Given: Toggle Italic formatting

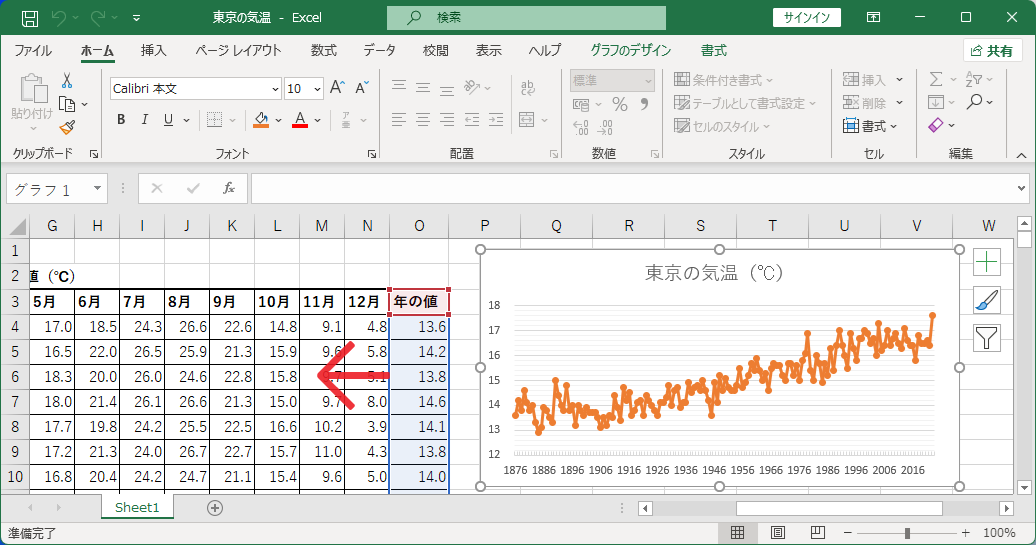Looking at the screenshot, I should click(145, 120).
